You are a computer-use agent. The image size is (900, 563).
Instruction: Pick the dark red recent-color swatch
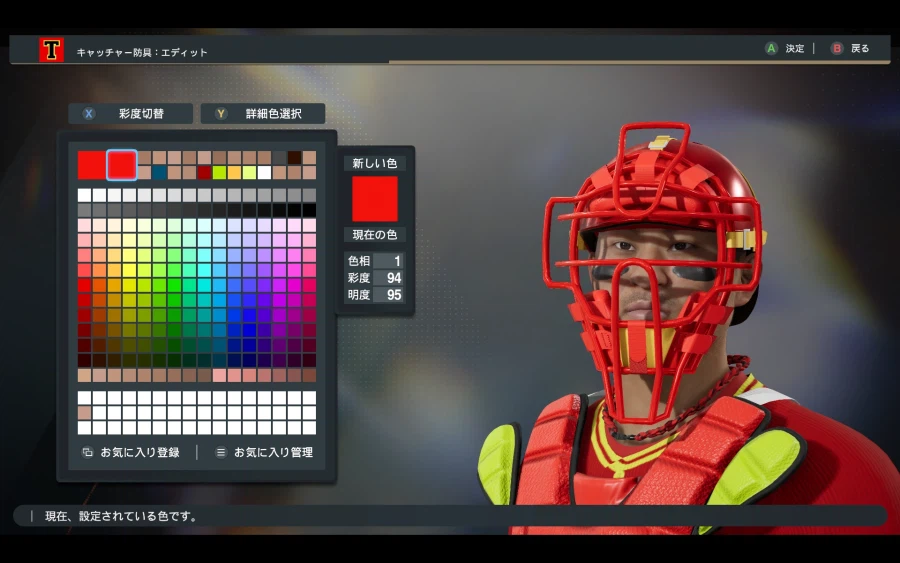pos(204,172)
